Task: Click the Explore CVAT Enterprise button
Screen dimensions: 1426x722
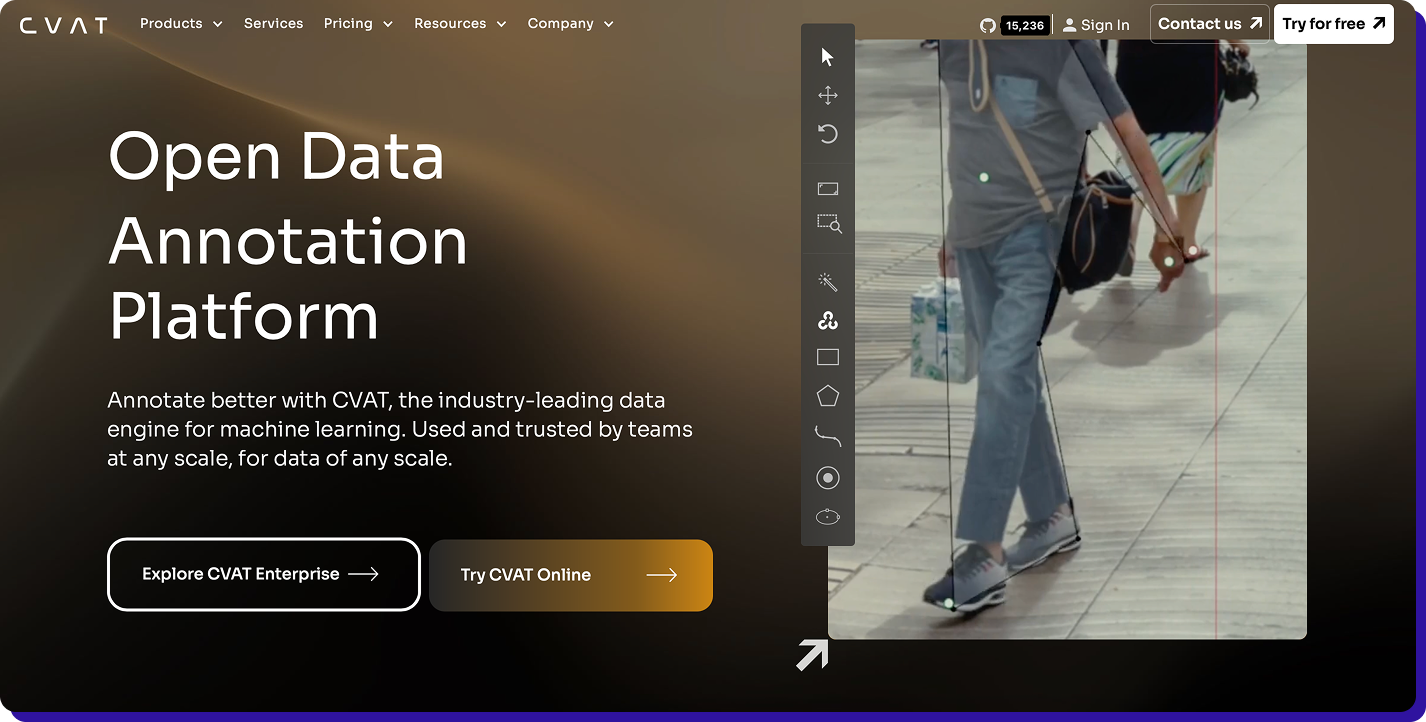Action: (263, 574)
